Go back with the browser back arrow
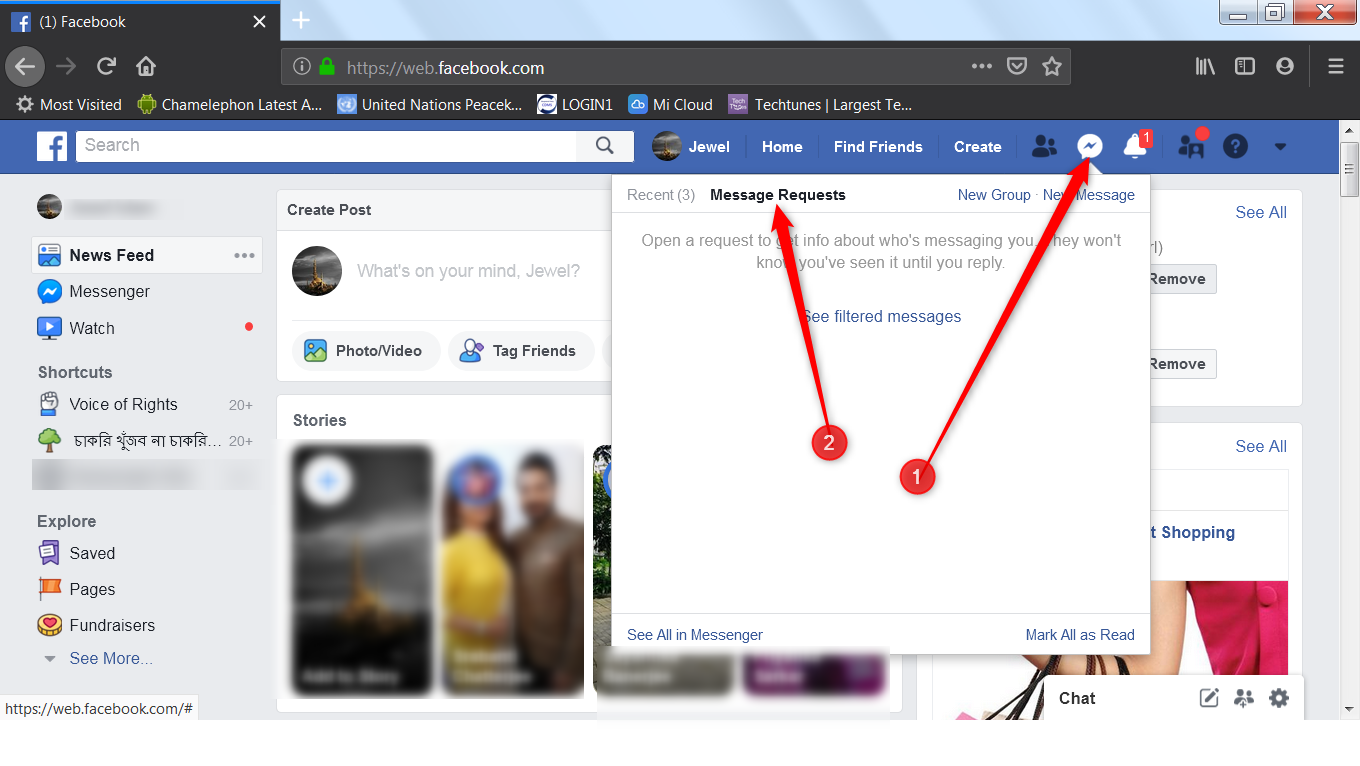1360x766 pixels. coord(25,67)
